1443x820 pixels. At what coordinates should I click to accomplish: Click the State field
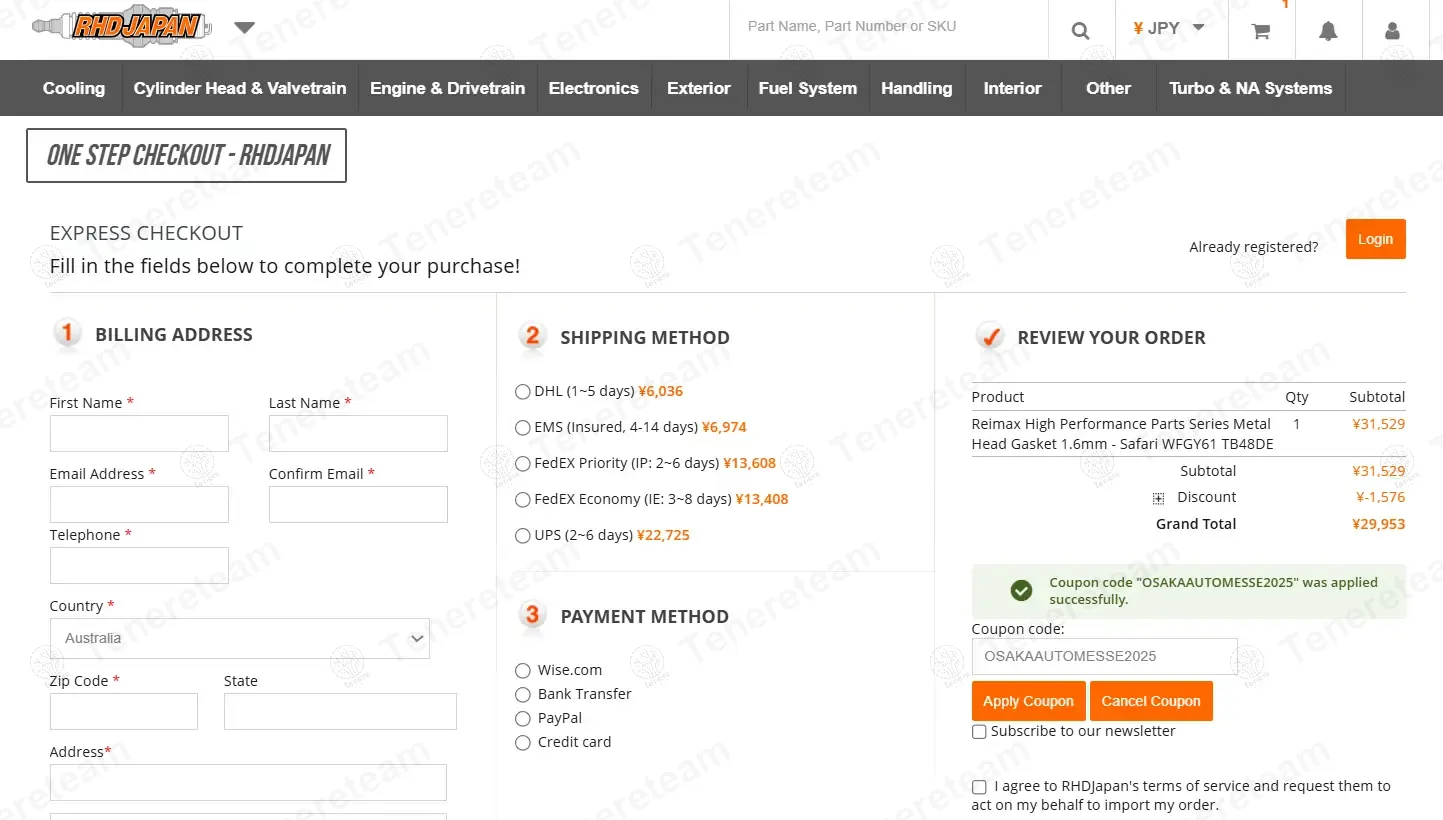coord(340,712)
